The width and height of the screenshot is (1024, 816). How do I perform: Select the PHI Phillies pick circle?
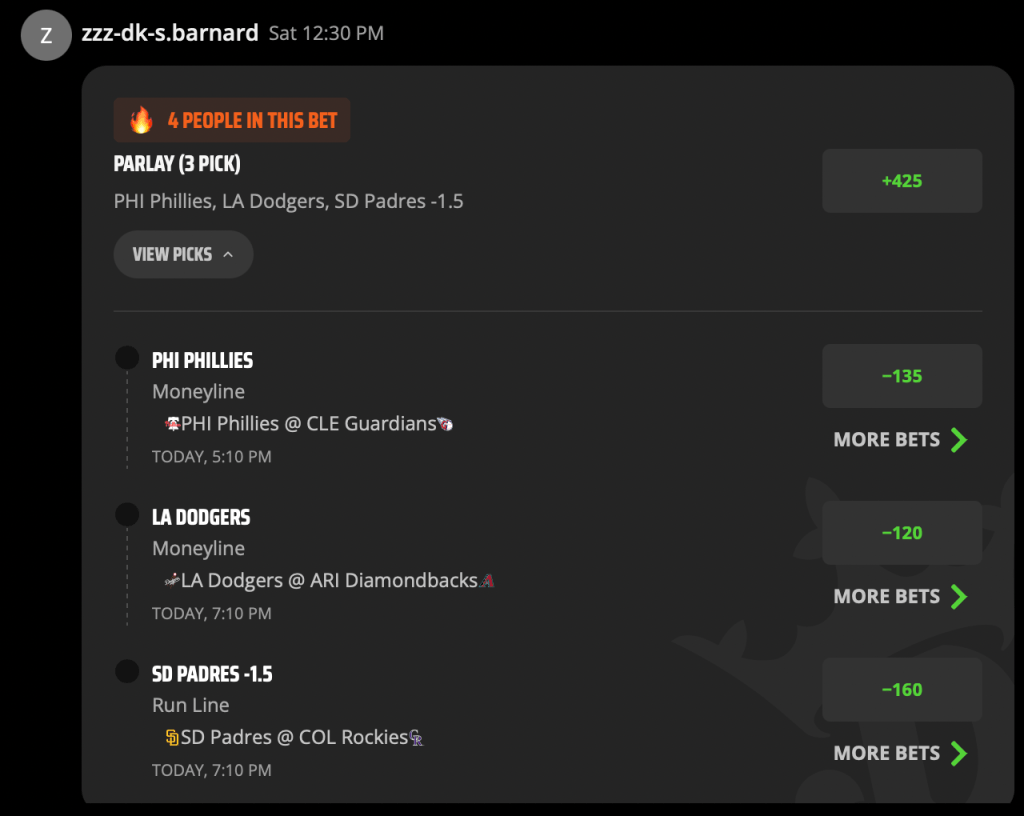(127, 358)
